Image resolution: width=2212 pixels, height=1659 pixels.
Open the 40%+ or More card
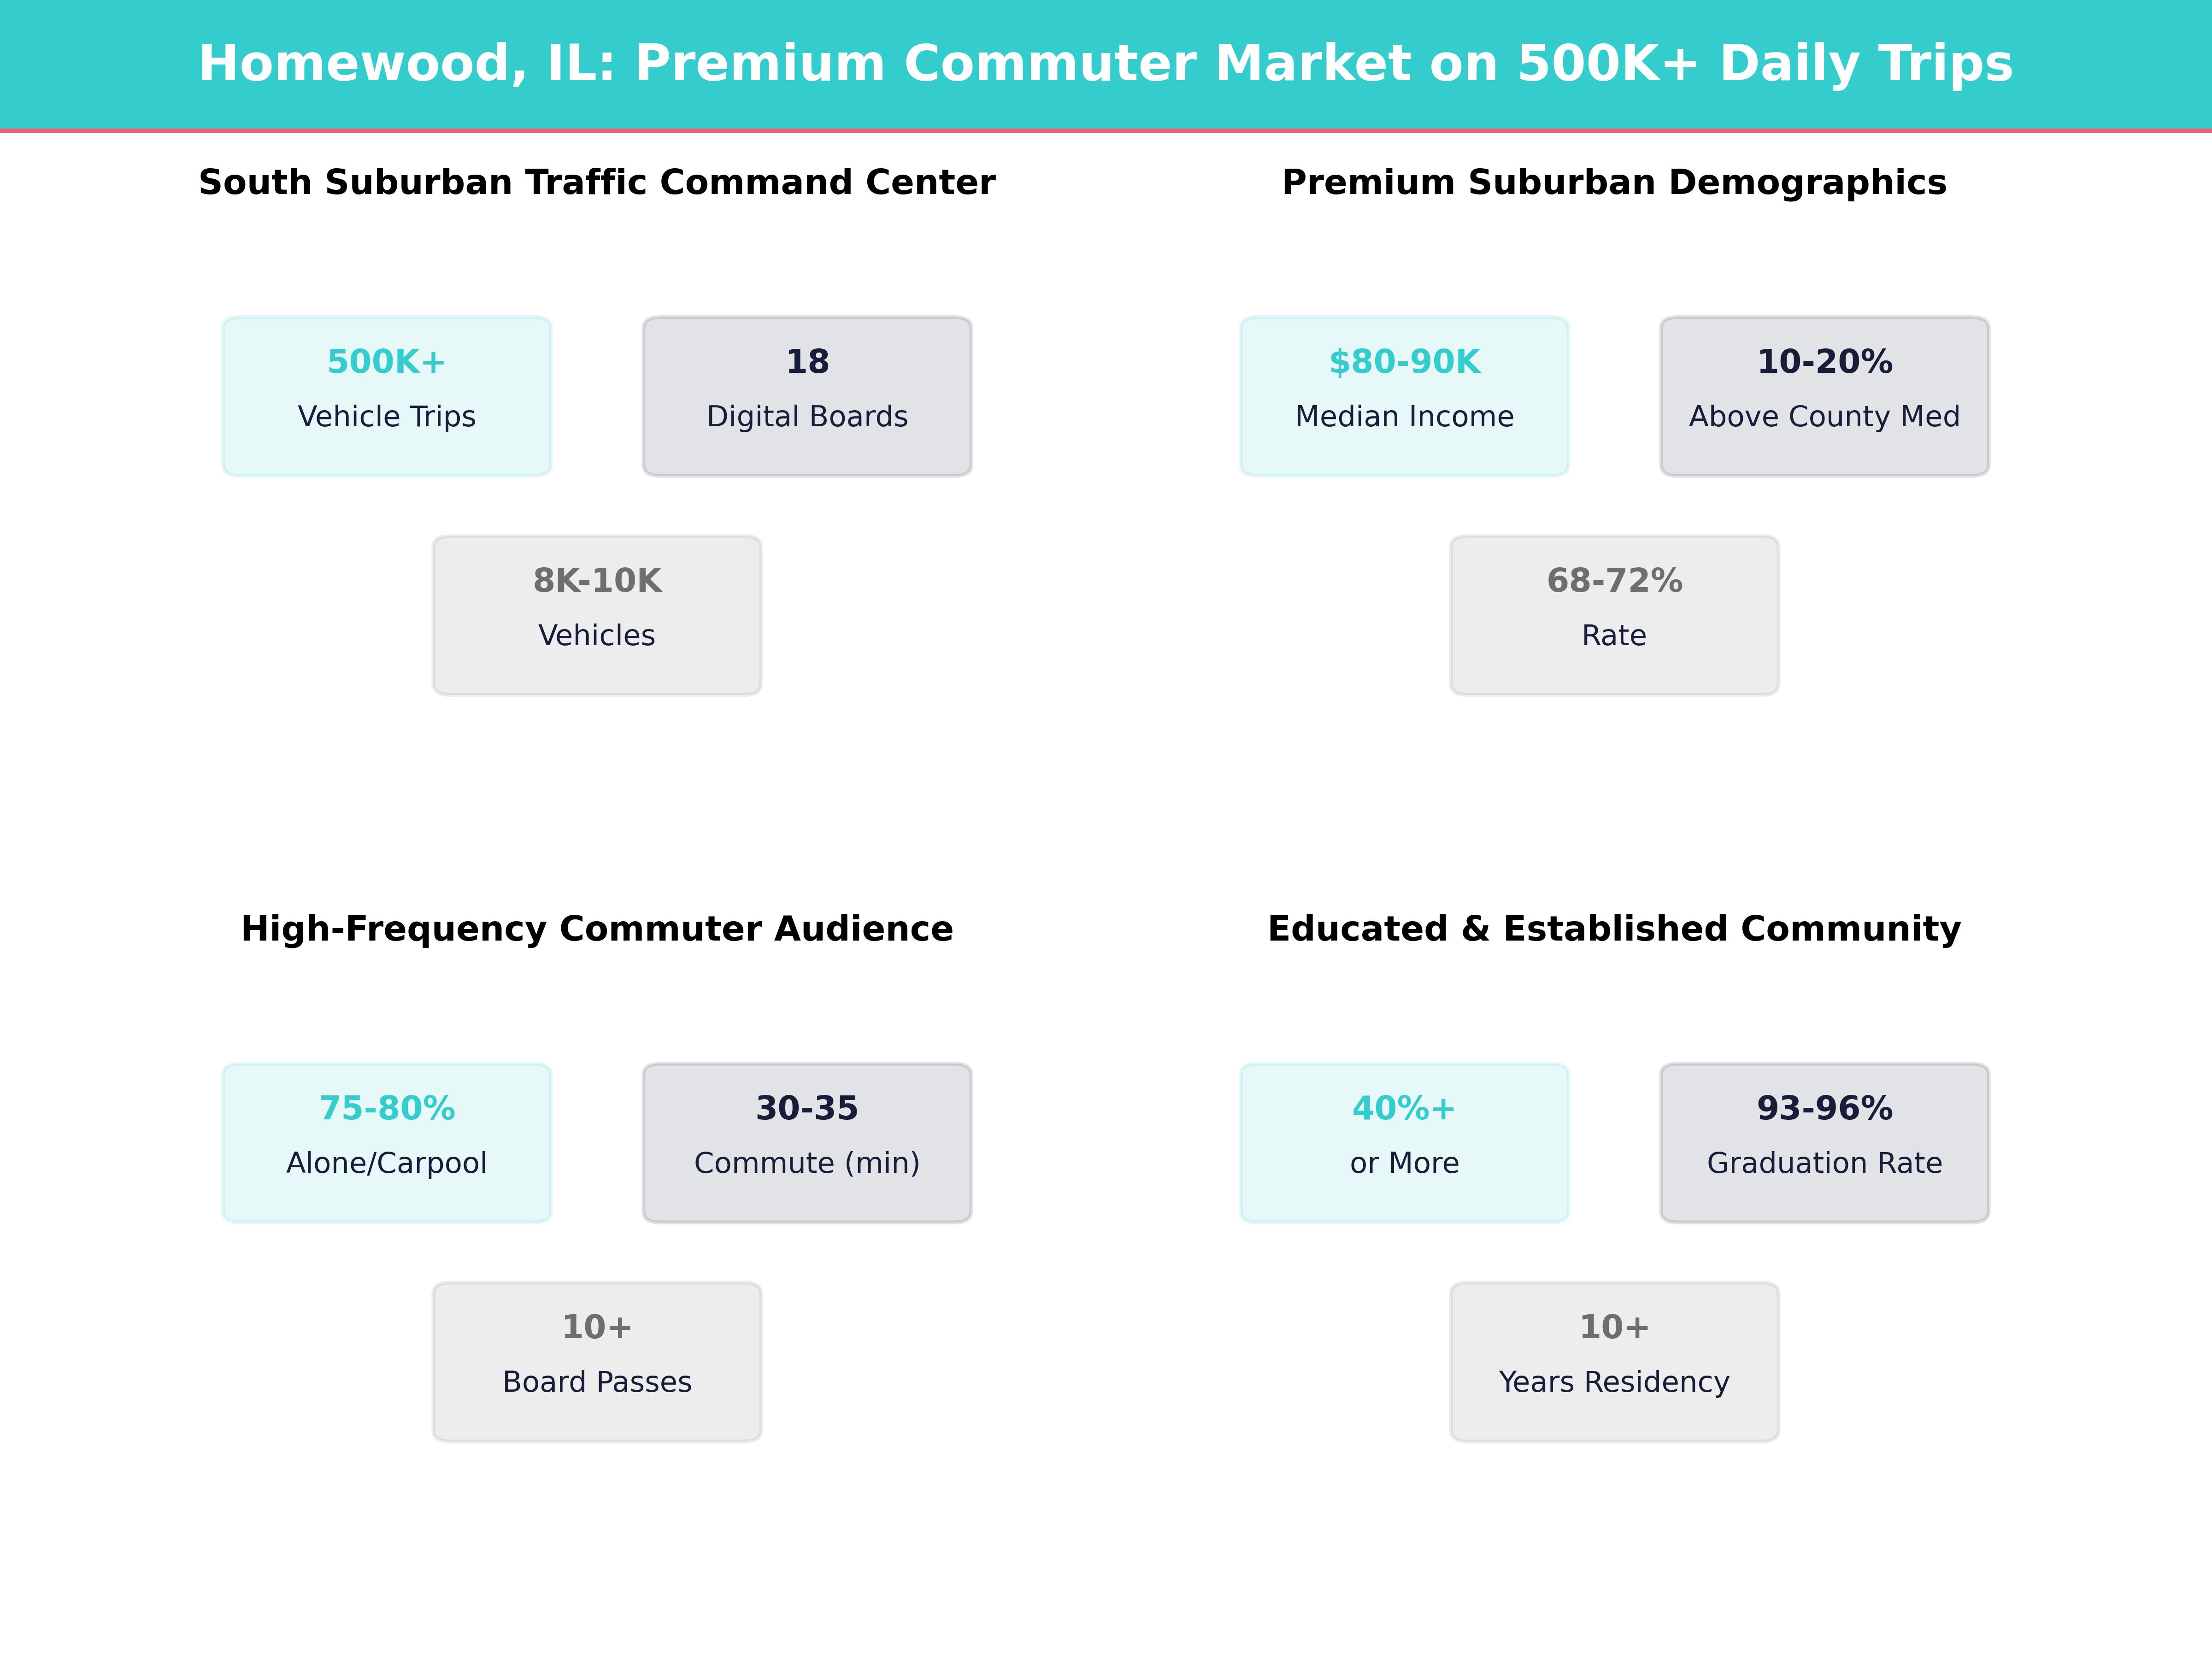click(1404, 1143)
